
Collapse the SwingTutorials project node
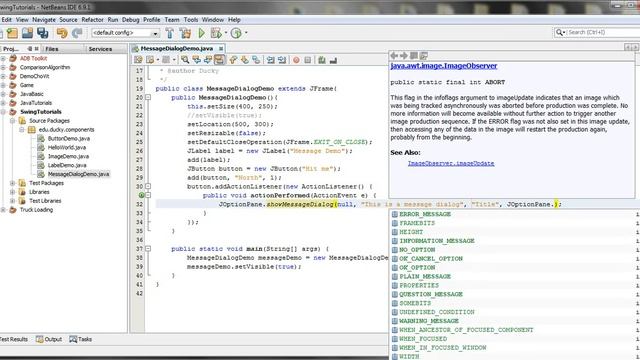click(3, 112)
